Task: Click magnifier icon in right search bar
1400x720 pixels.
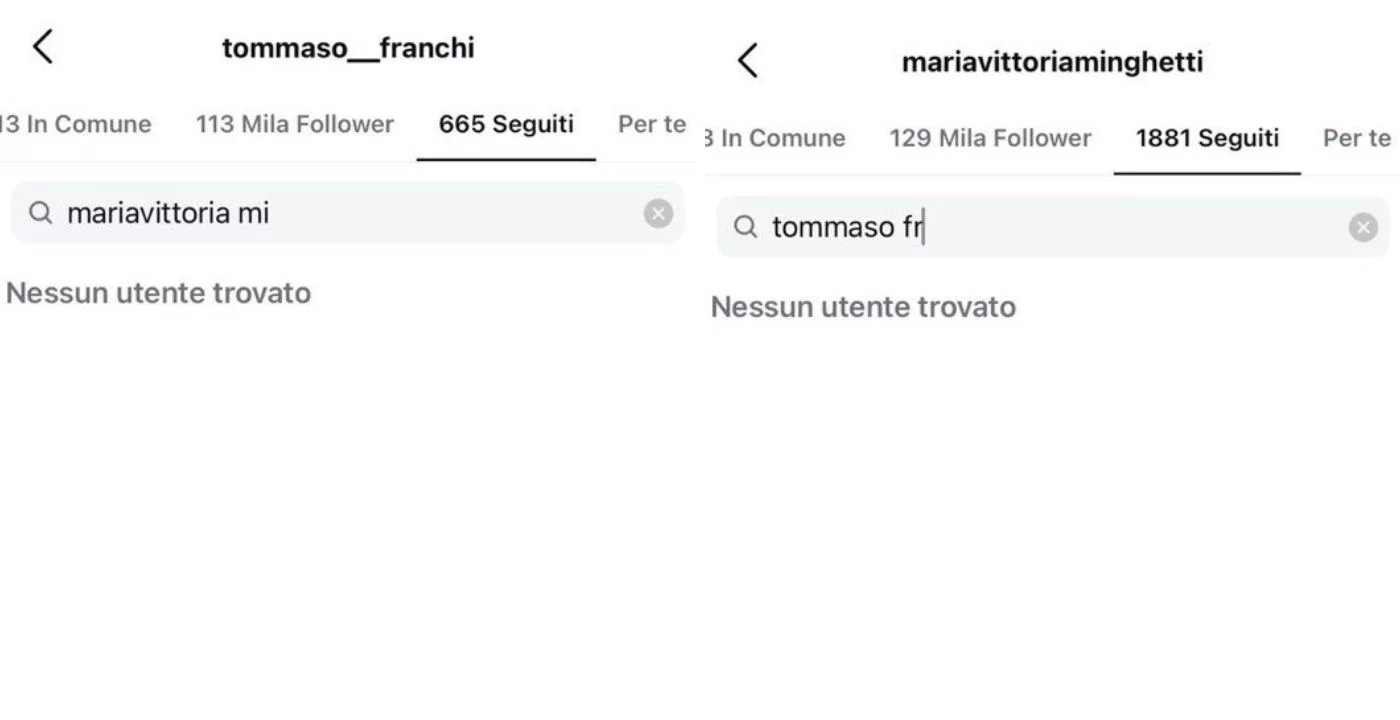Action: pyautogui.click(x=746, y=227)
